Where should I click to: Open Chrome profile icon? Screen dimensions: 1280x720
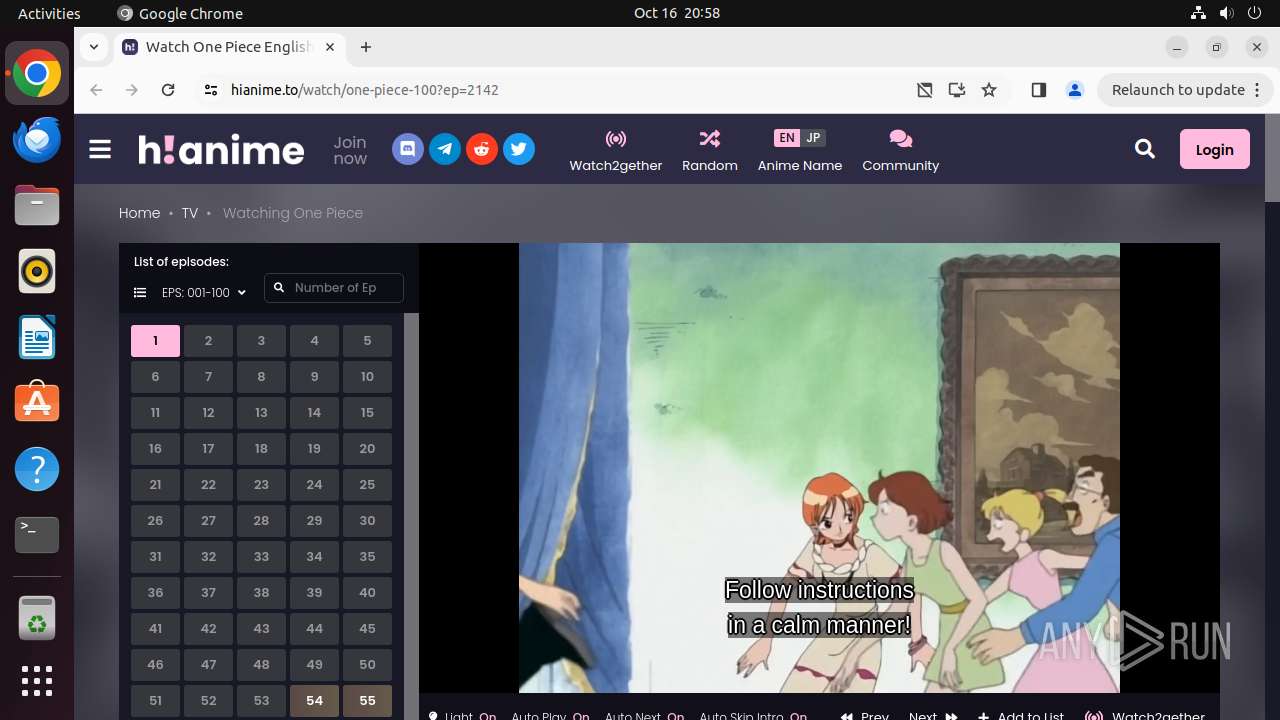pos(1075,90)
